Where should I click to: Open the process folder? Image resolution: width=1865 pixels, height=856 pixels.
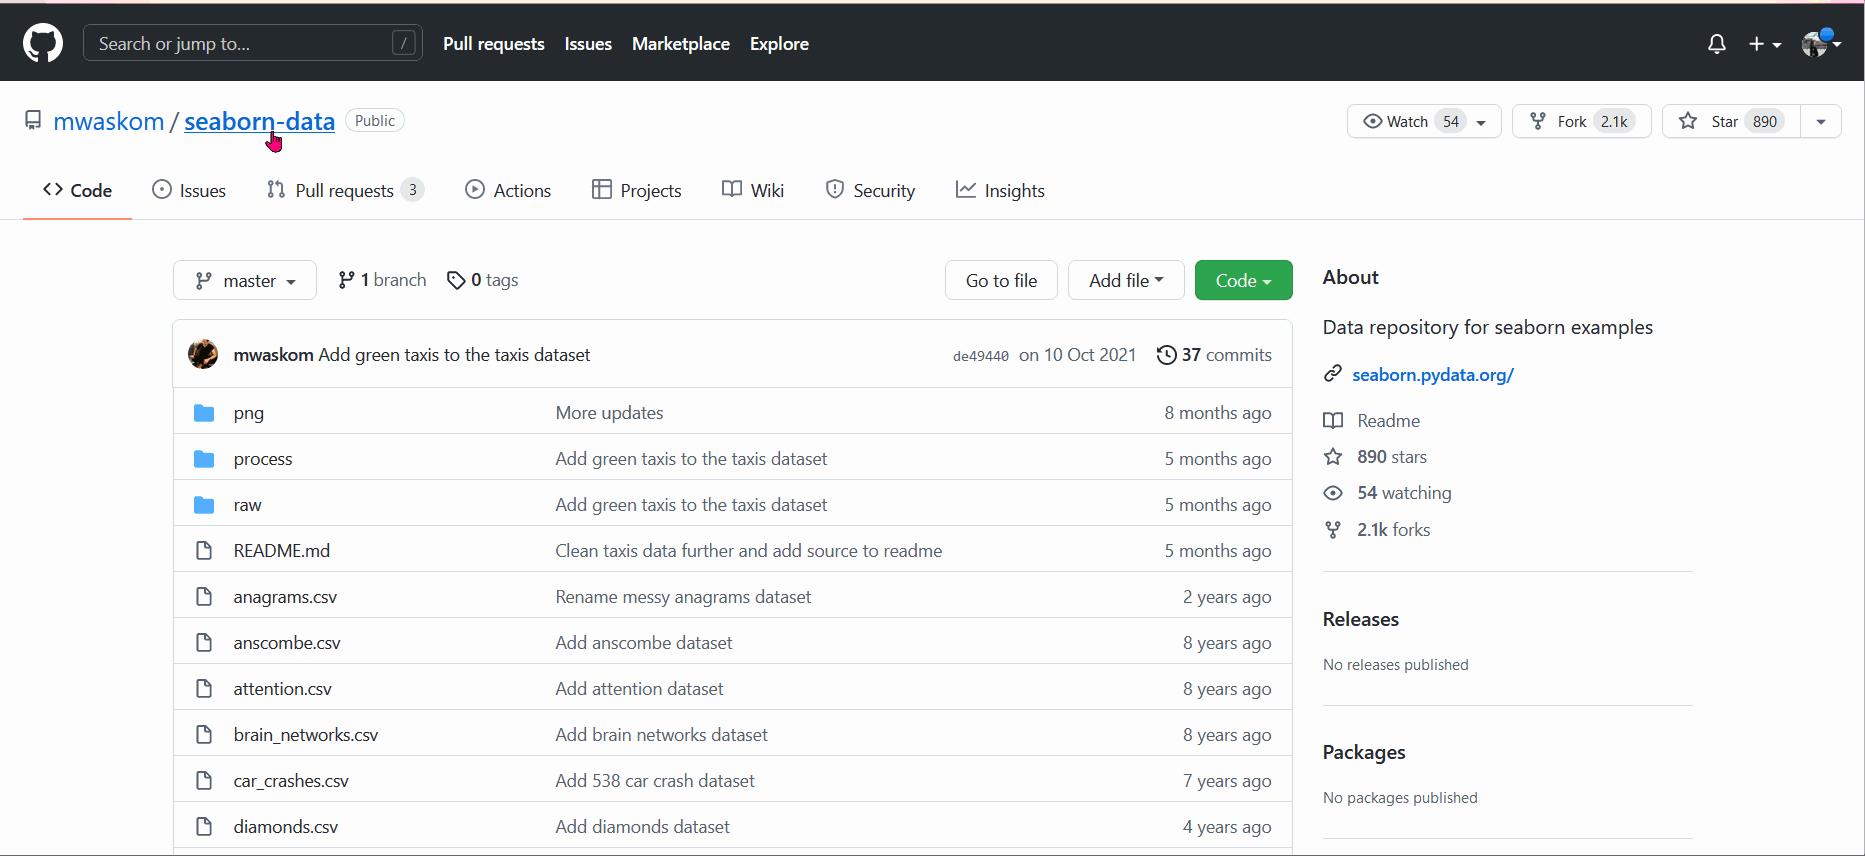coord(263,459)
